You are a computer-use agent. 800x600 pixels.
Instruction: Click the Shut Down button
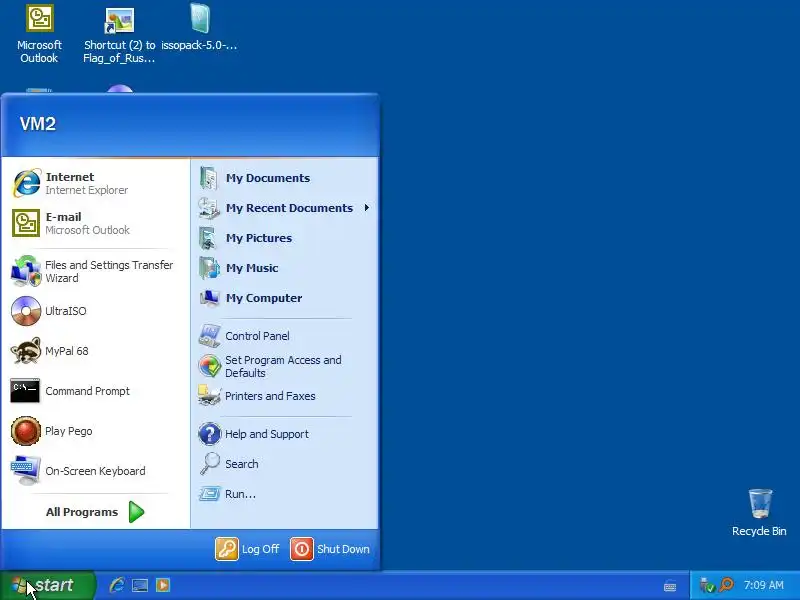click(330, 549)
